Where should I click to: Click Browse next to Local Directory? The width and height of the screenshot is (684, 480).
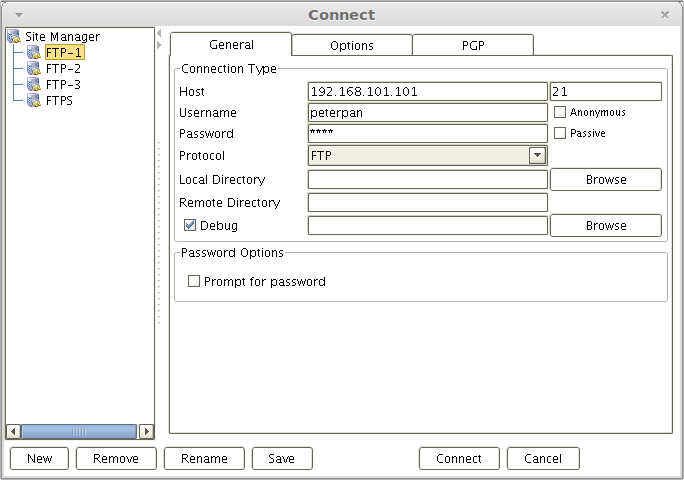tap(605, 180)
